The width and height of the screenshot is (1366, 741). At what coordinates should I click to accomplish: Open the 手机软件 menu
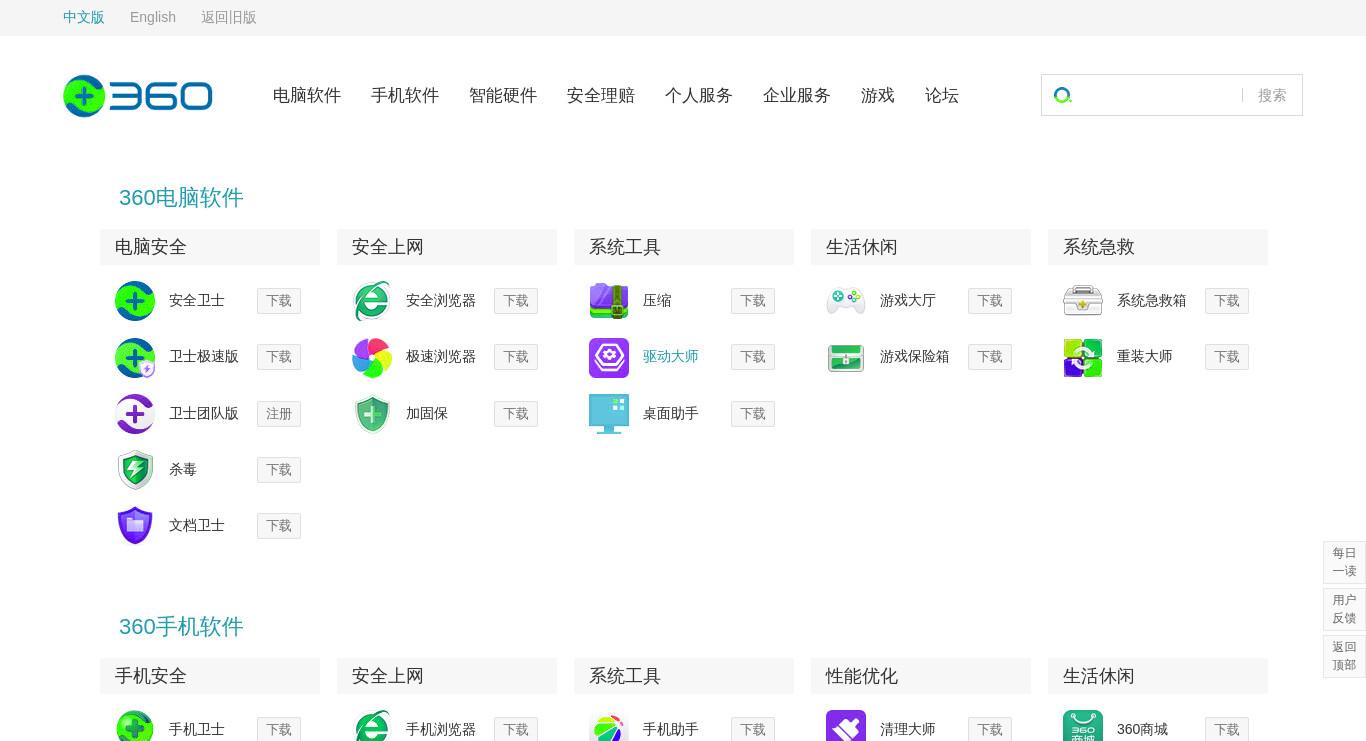click(405, 95)
